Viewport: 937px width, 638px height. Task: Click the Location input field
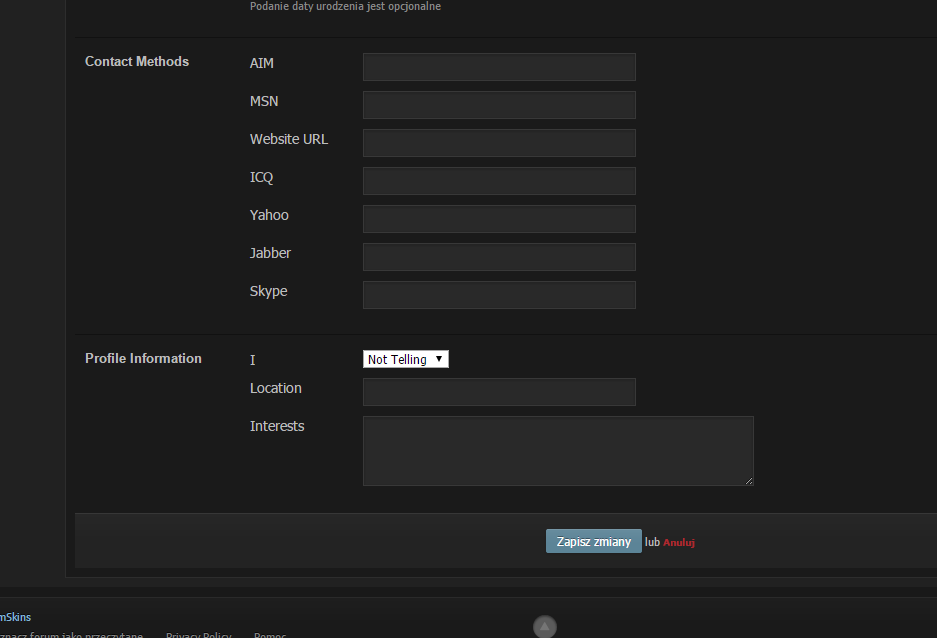tap(498, 392)
